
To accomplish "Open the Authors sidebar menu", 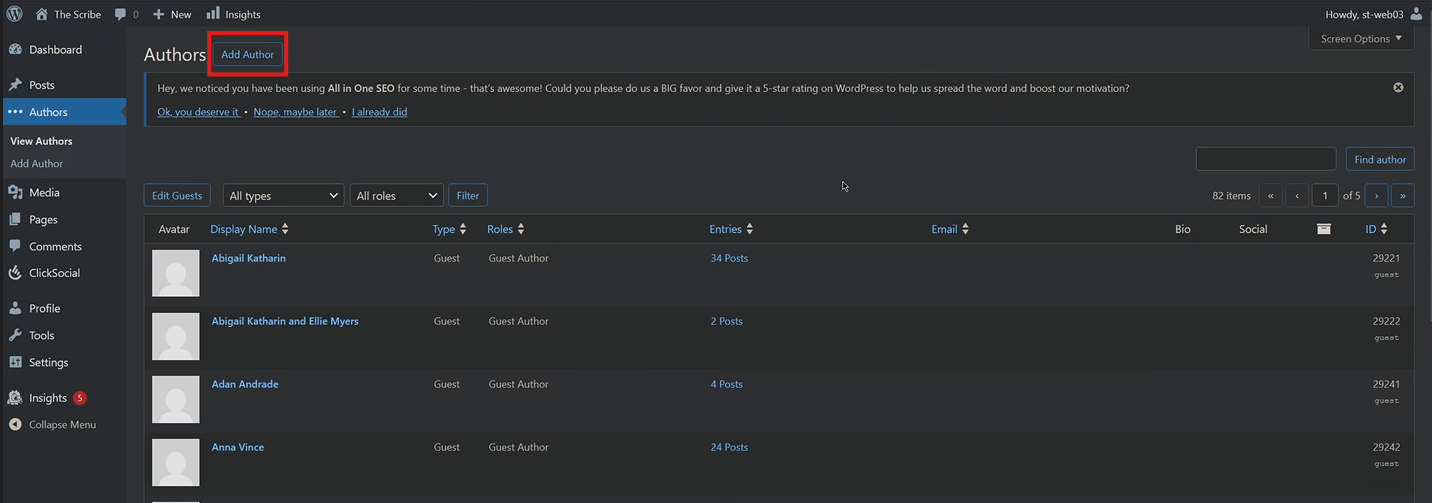I will click(x=63, y=112).
